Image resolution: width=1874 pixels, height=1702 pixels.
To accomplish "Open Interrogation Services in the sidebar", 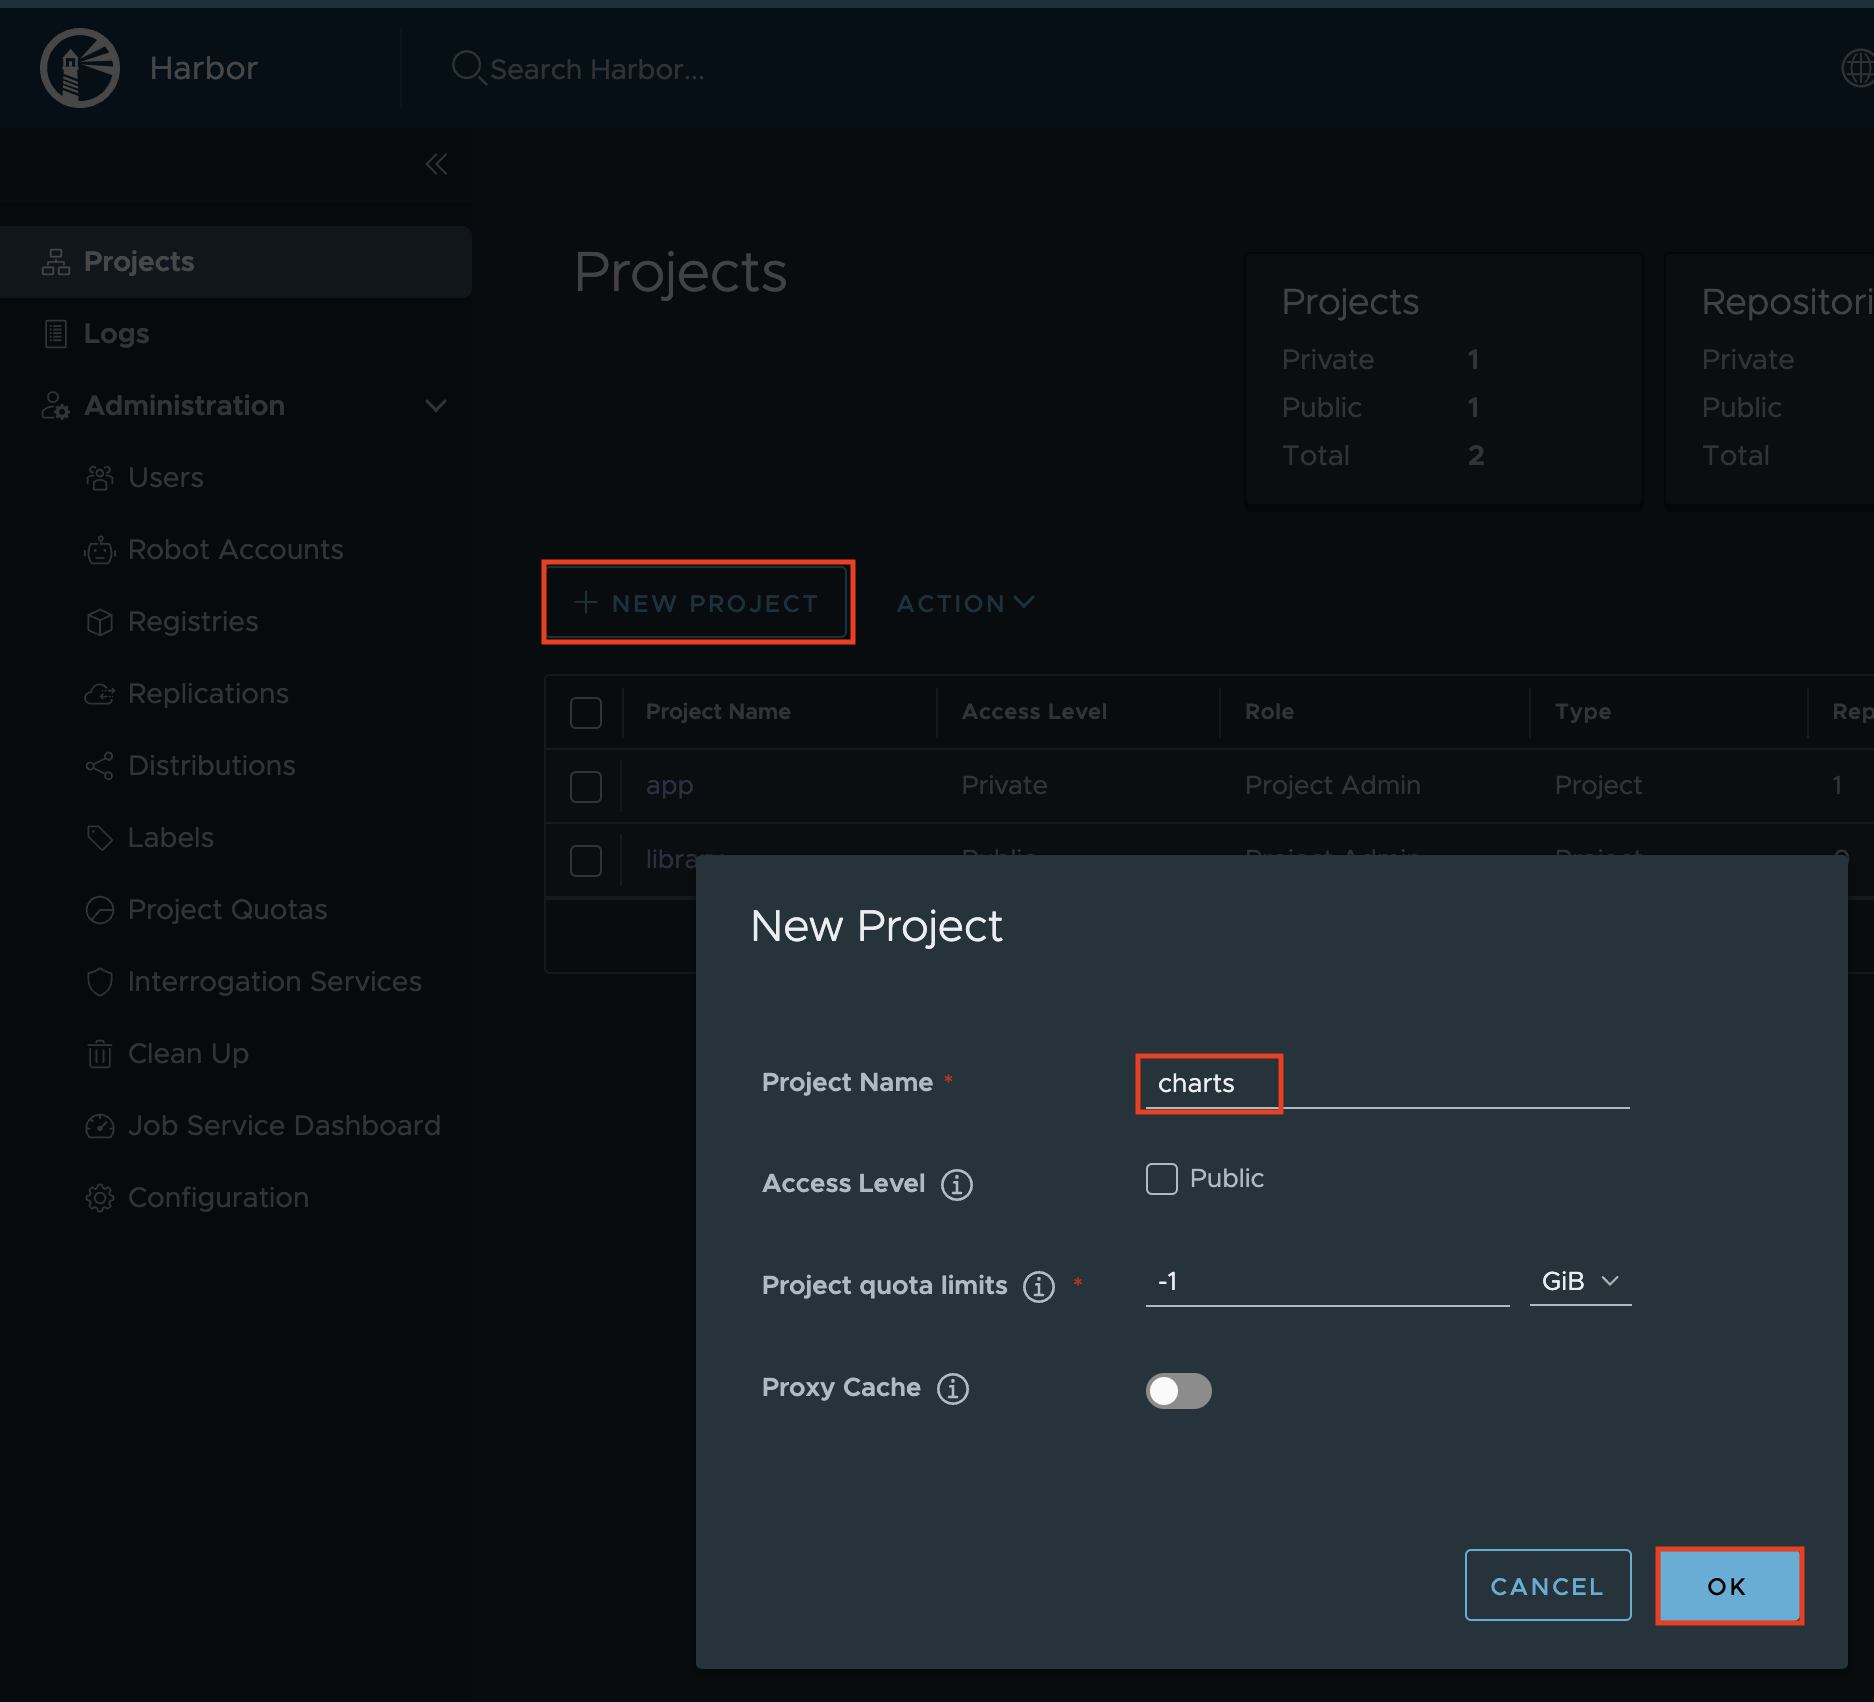I will [275, 982].
